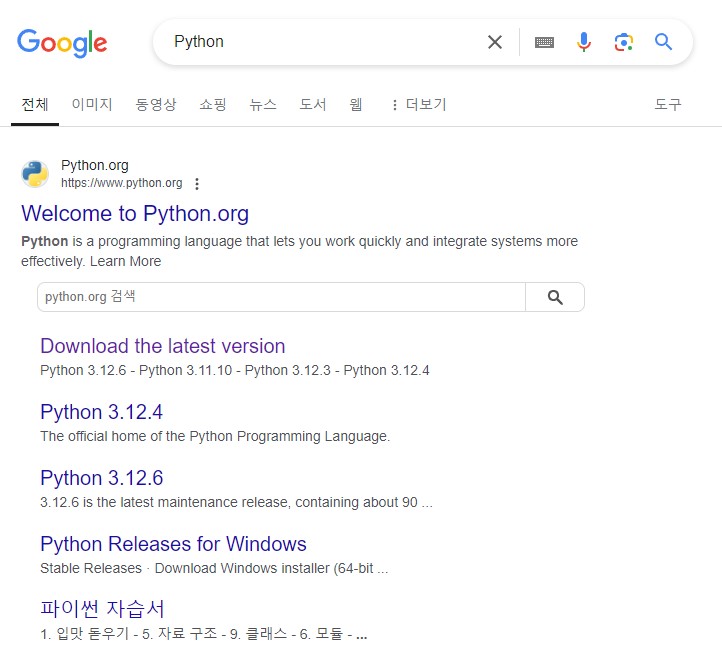
Task: Open the on-screen keyboard input tool
Action: click(x=544, y=42)
